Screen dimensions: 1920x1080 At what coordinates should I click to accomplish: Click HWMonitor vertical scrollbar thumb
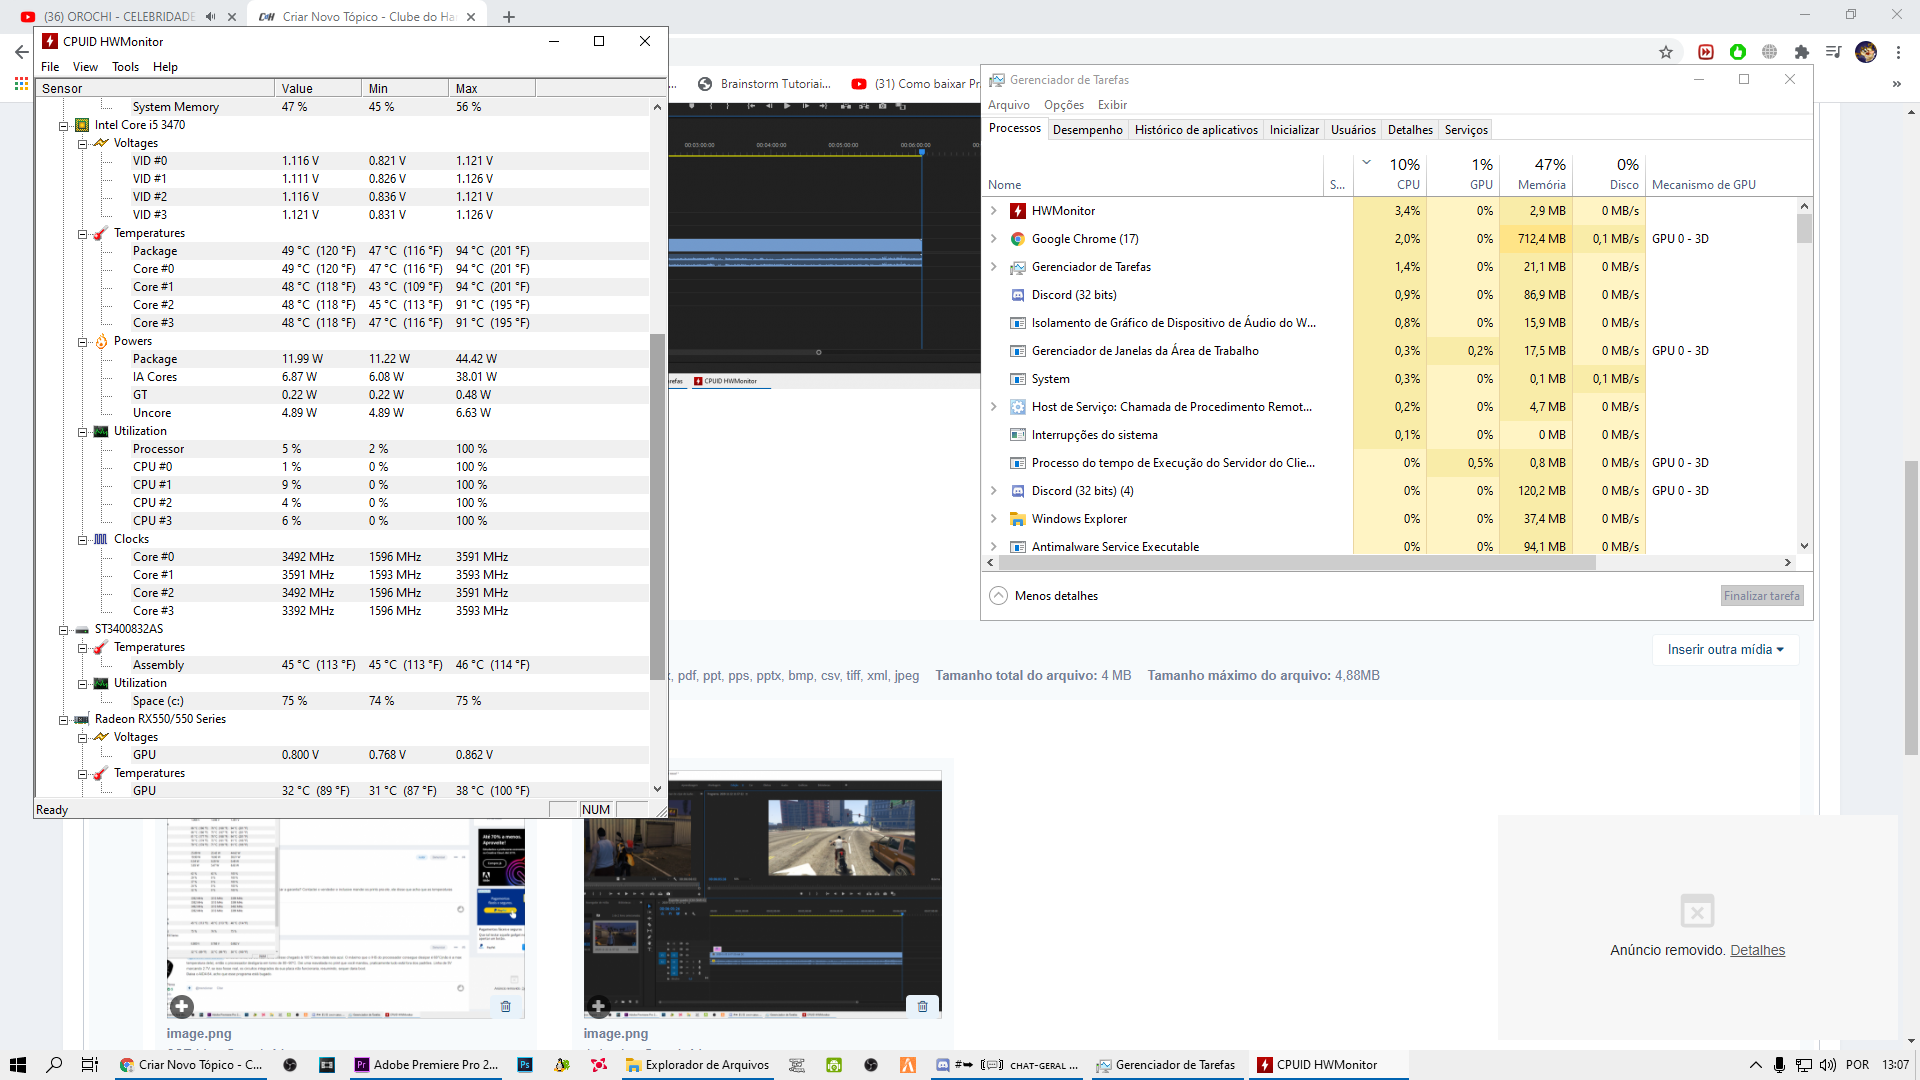click(657, 506)
